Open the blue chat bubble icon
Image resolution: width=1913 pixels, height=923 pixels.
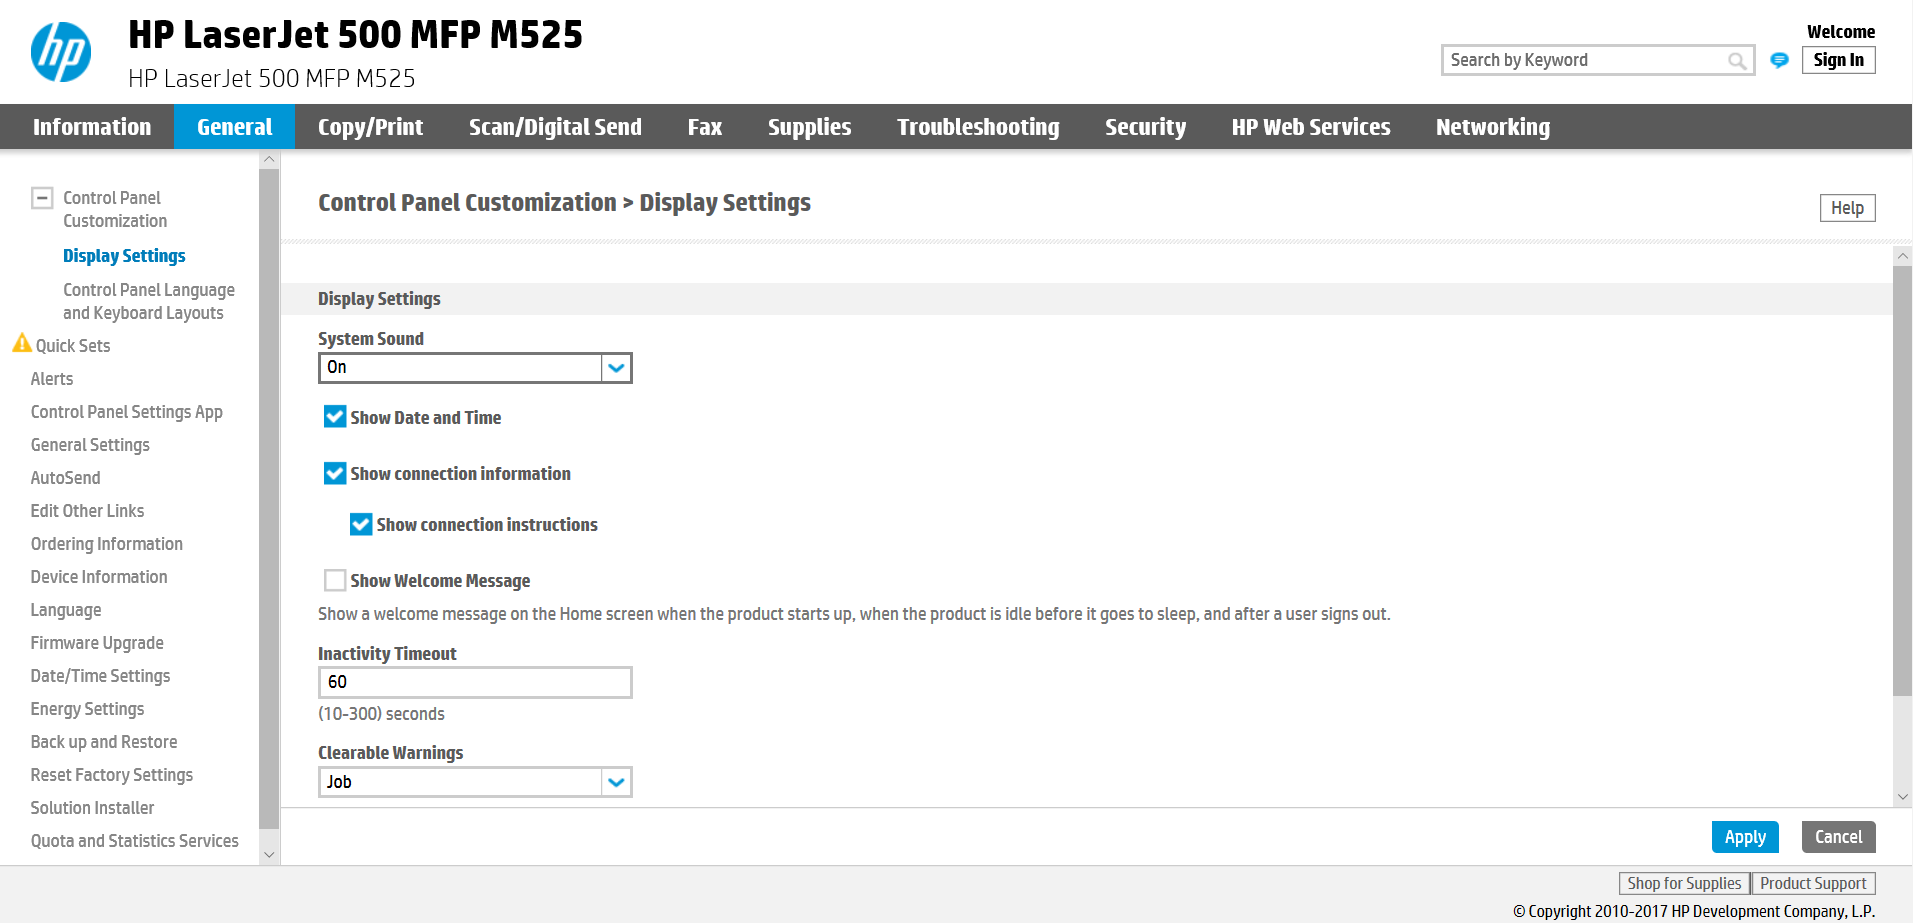1779,60
